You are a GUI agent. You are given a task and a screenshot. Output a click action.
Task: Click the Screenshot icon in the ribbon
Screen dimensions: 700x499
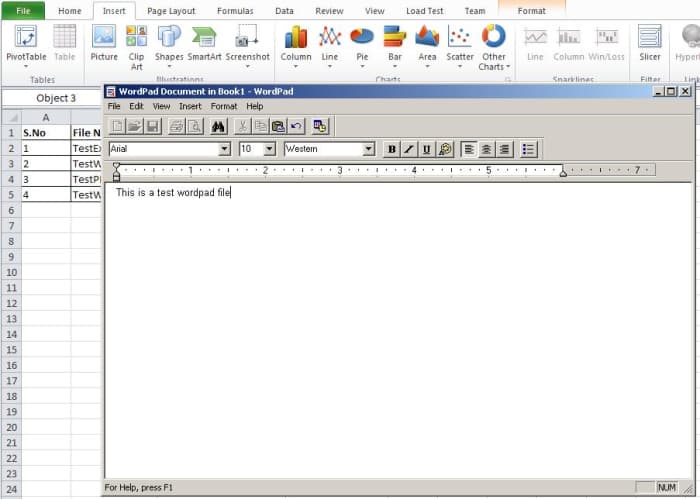point(247,44)
